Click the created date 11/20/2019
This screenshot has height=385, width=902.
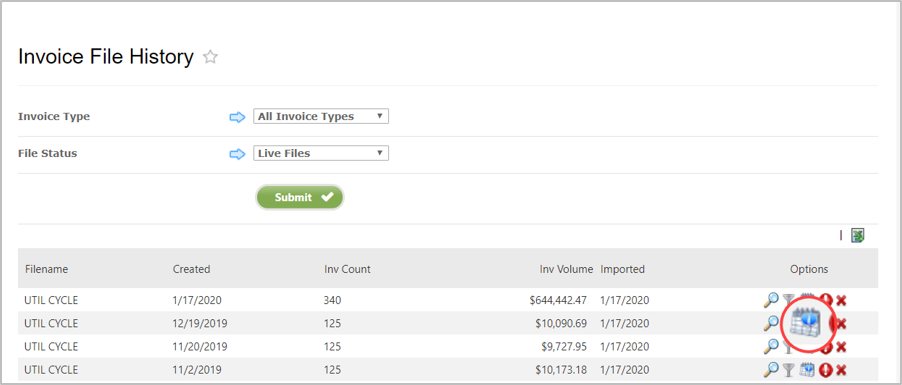point(200,346)
